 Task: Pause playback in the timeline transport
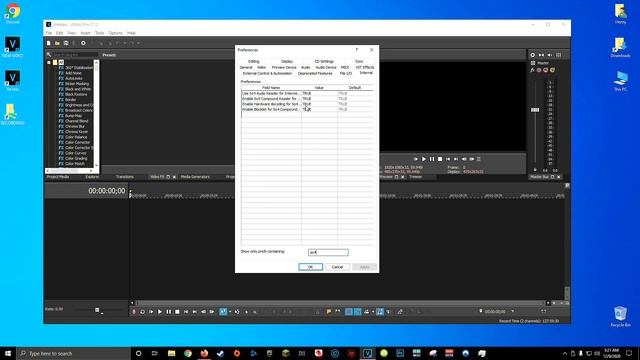tap(169, 312)
